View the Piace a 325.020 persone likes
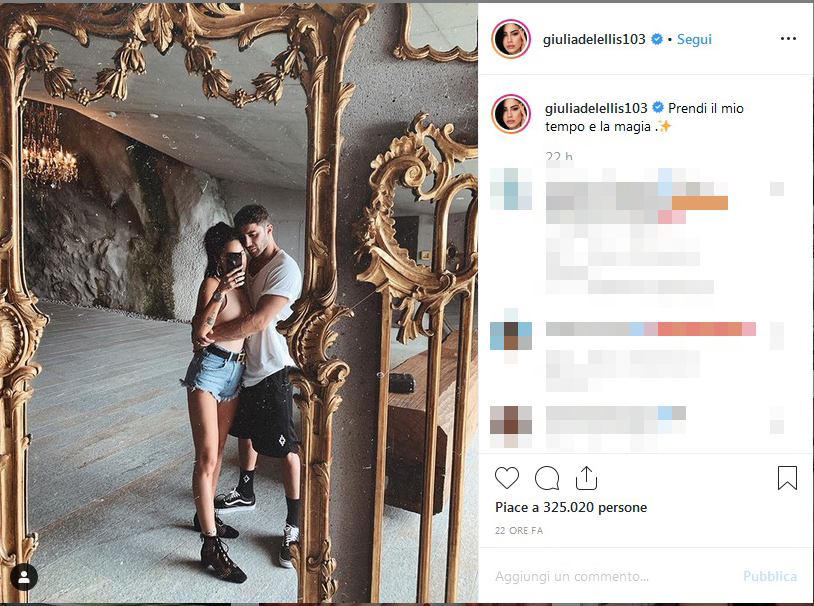This screenshot has height=606, width=814. pos(571,507)
